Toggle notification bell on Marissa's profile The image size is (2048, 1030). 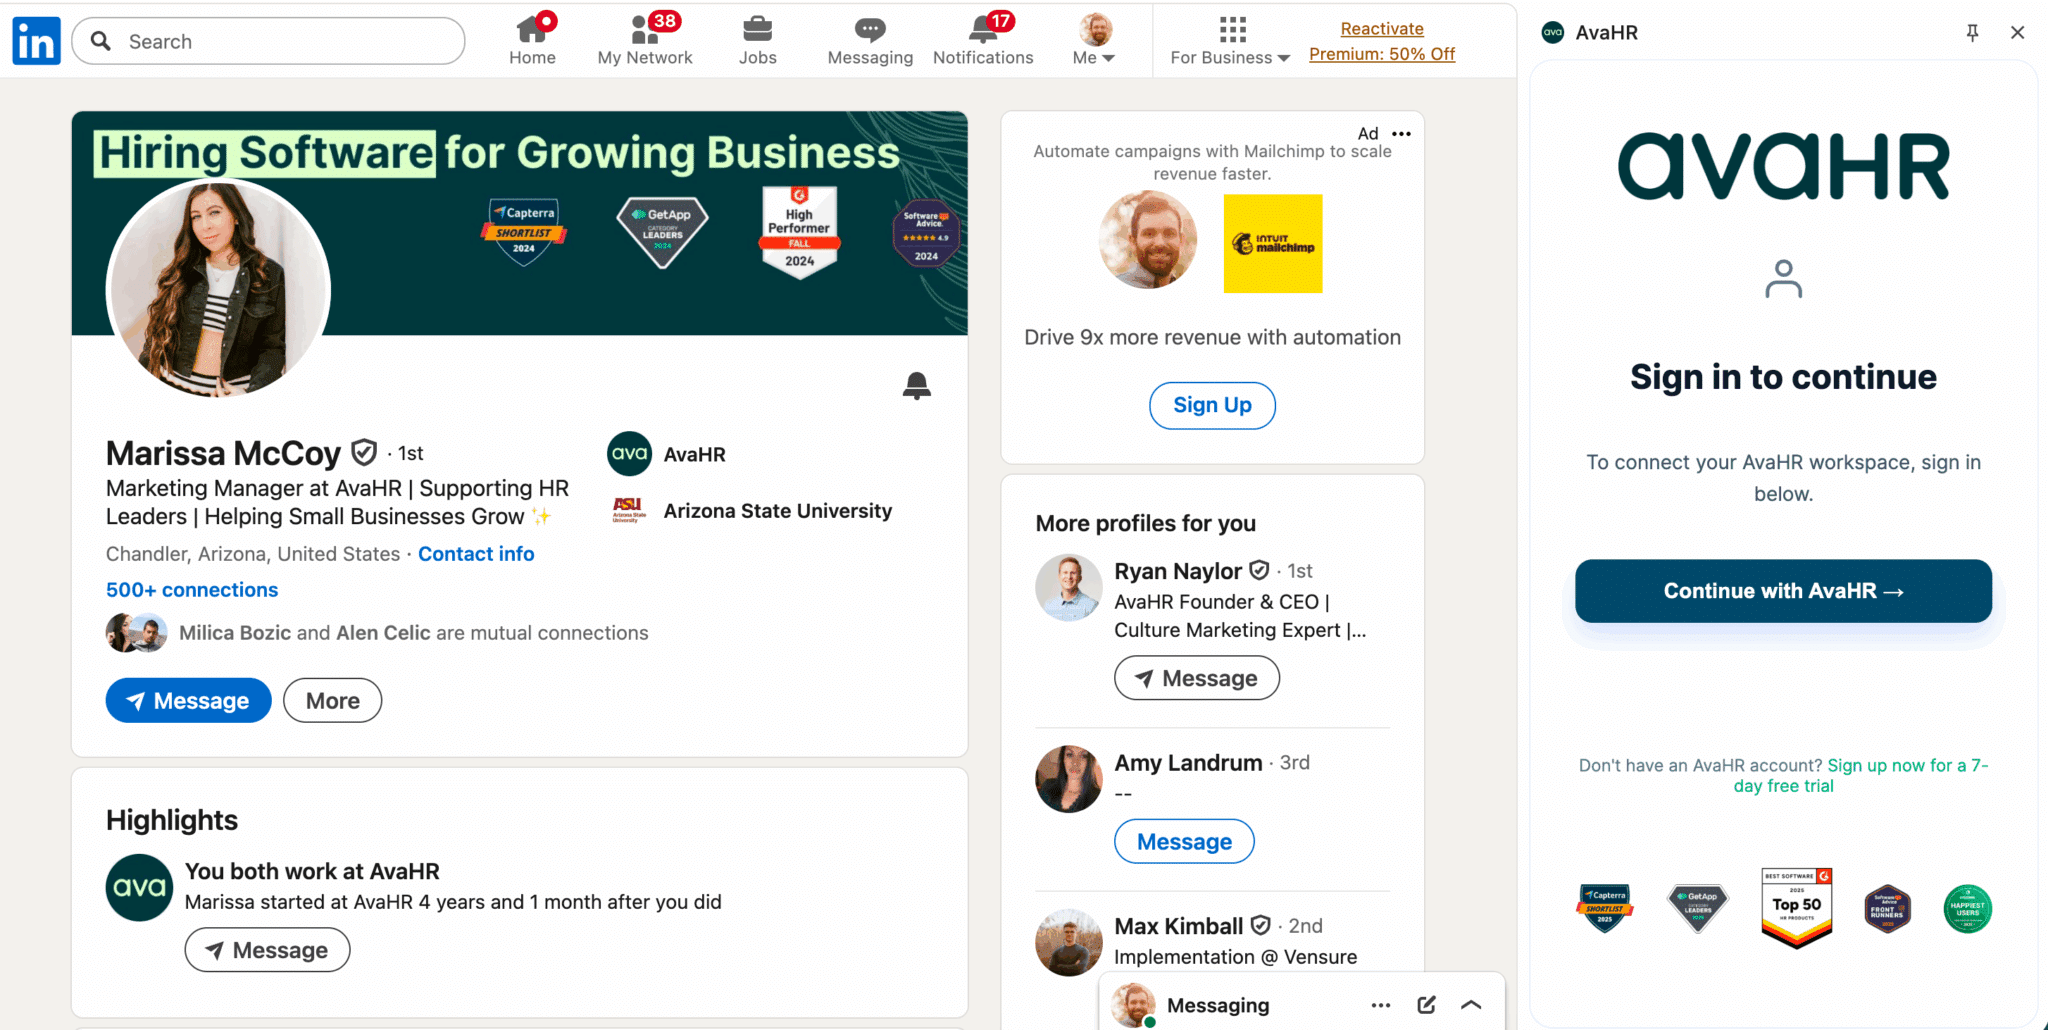(x=916, y=385)
